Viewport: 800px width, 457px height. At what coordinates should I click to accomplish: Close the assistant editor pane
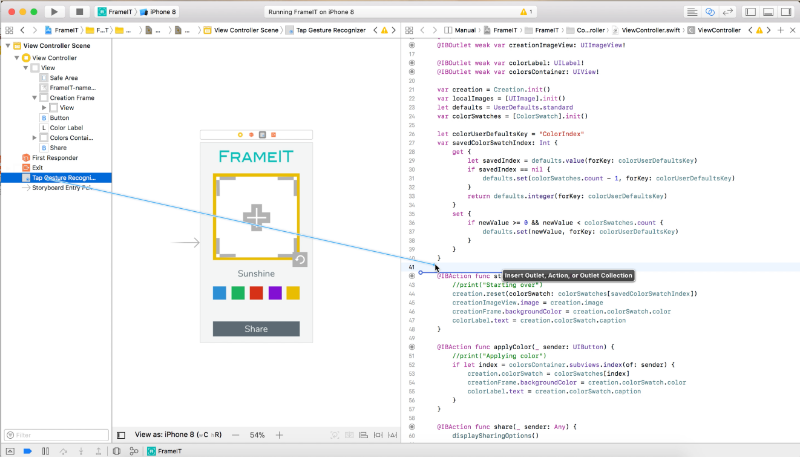[792, 30]
